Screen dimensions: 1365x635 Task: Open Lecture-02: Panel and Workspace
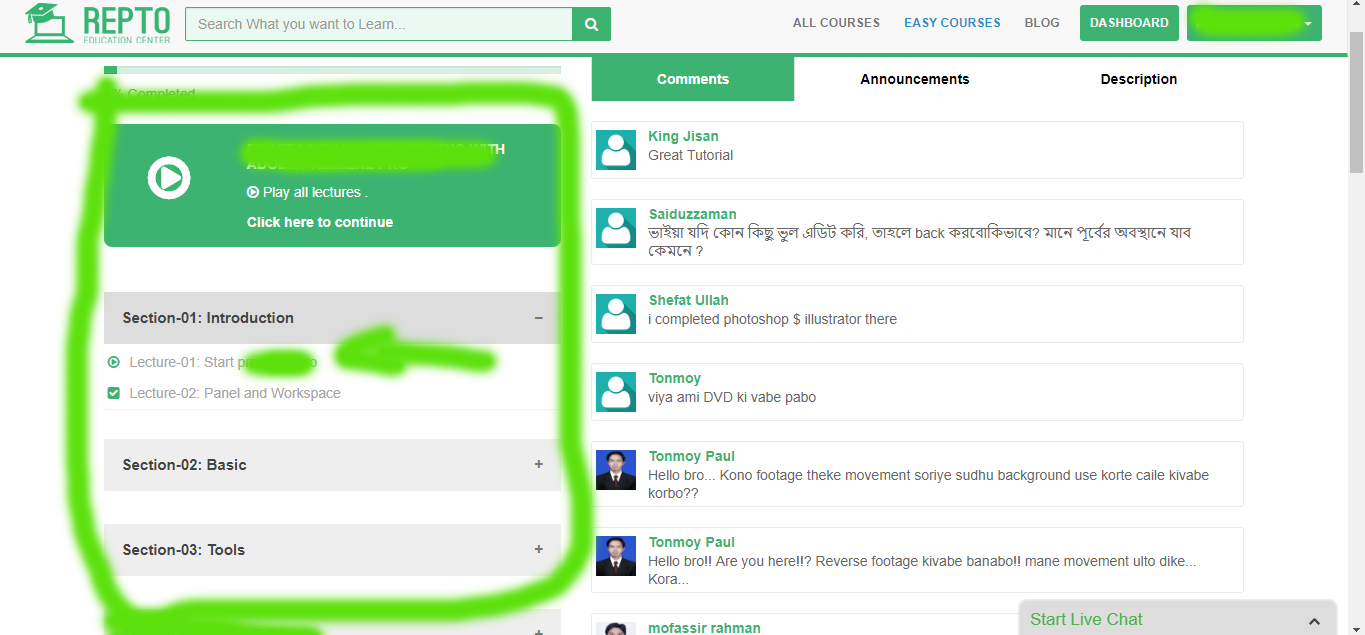[x=235, y=393]
